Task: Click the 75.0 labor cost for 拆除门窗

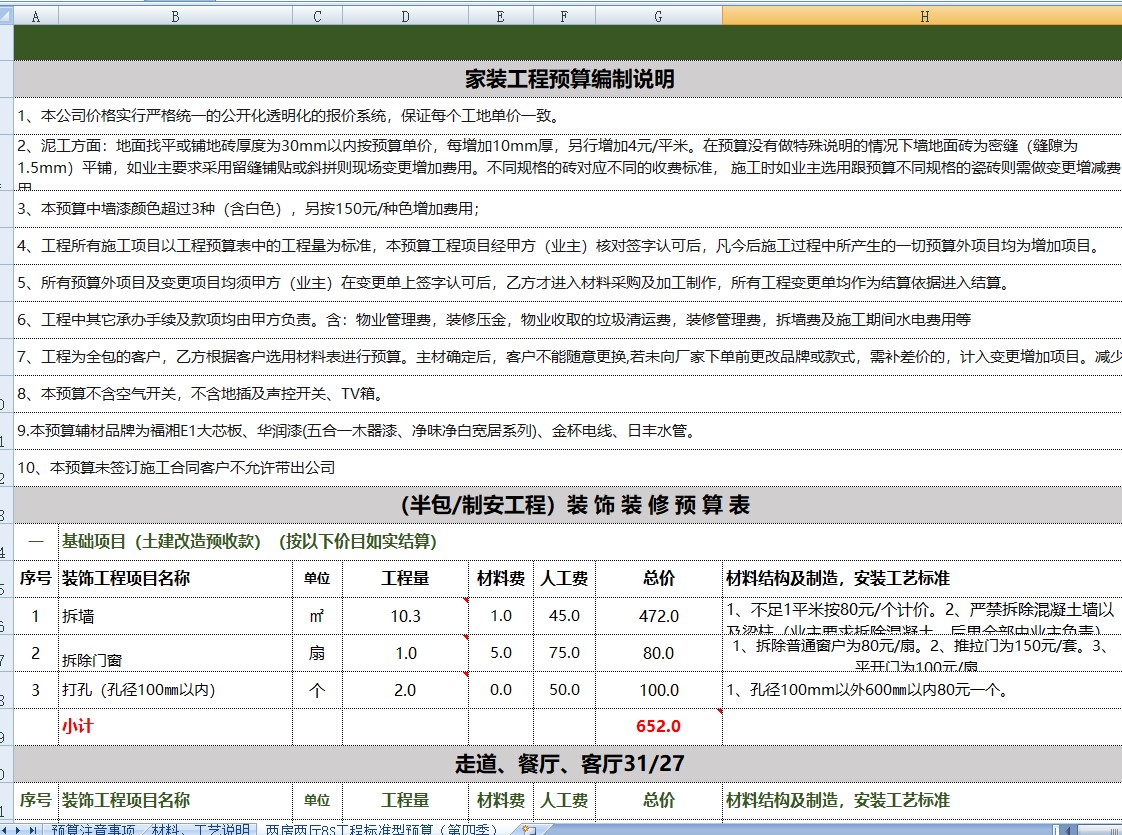Action: [x=564, y=653]
